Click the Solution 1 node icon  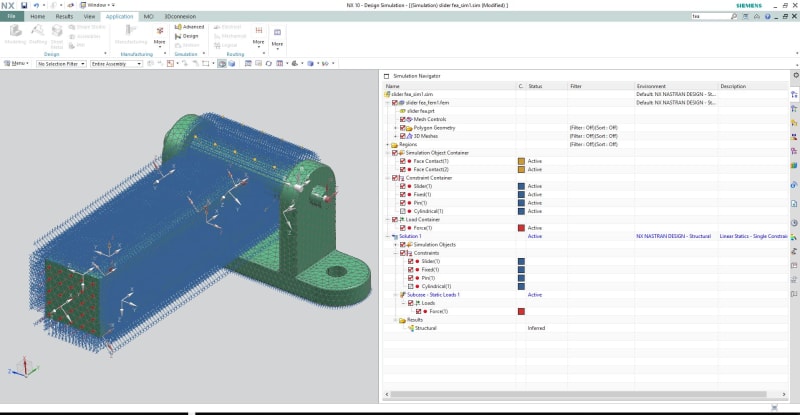[394, 236]
